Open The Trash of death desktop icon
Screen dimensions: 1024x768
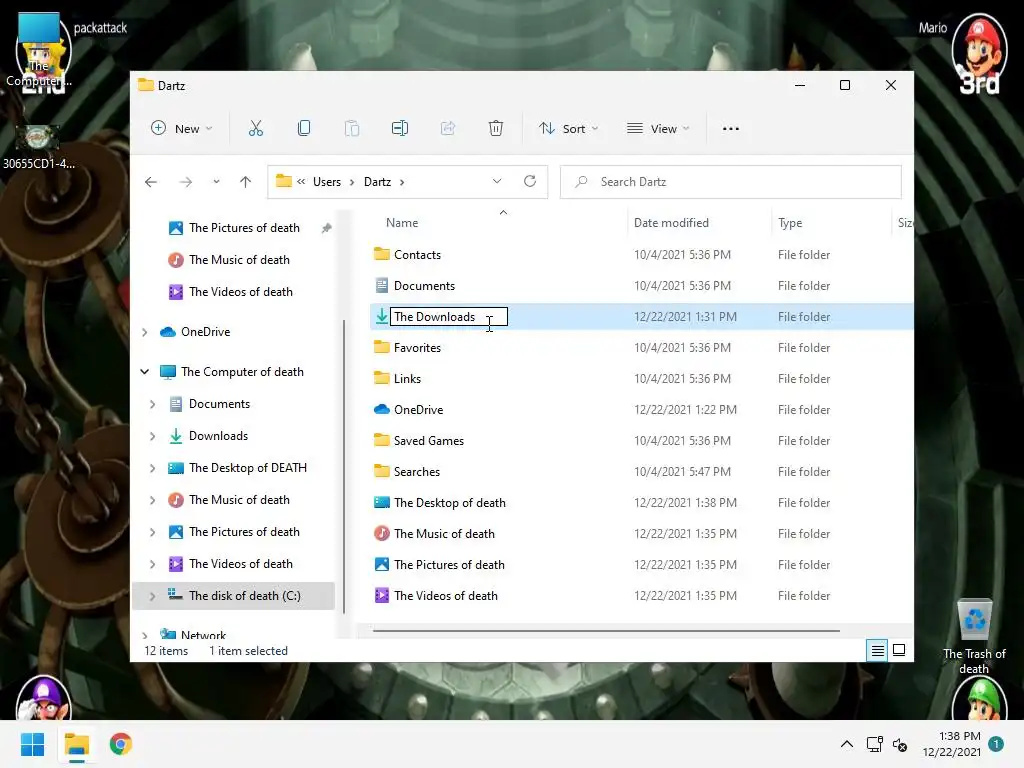(974, 637)
